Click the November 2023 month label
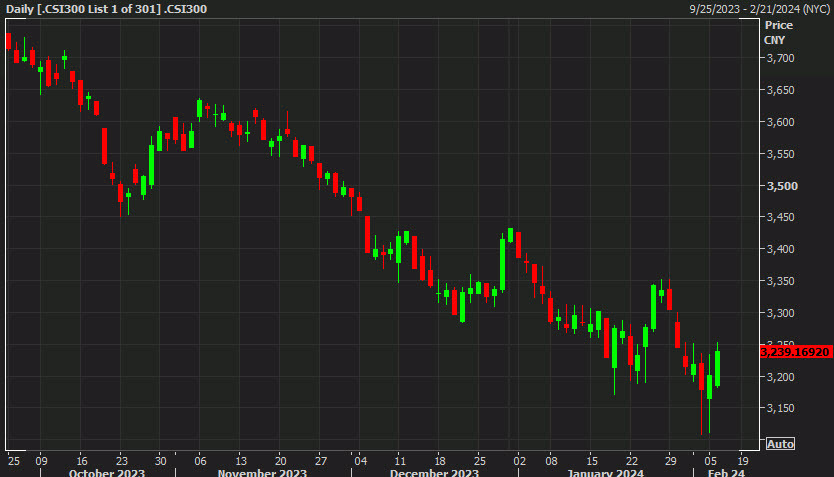 click(262, 472)
